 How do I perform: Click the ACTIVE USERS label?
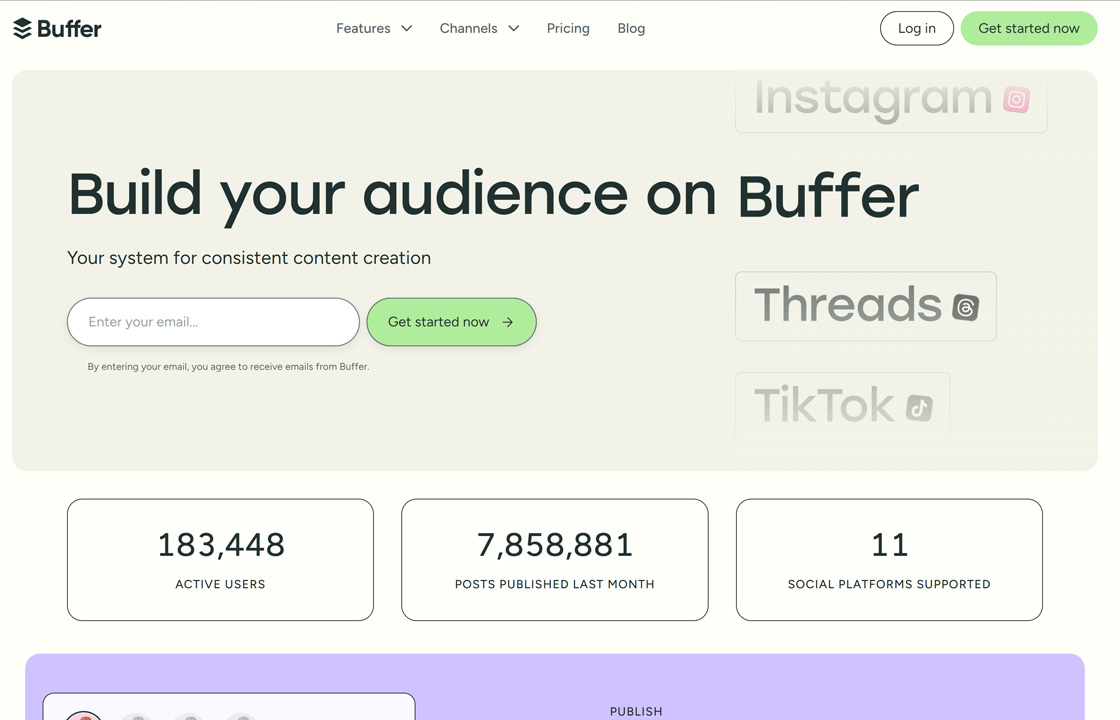(x=220, y=584)
